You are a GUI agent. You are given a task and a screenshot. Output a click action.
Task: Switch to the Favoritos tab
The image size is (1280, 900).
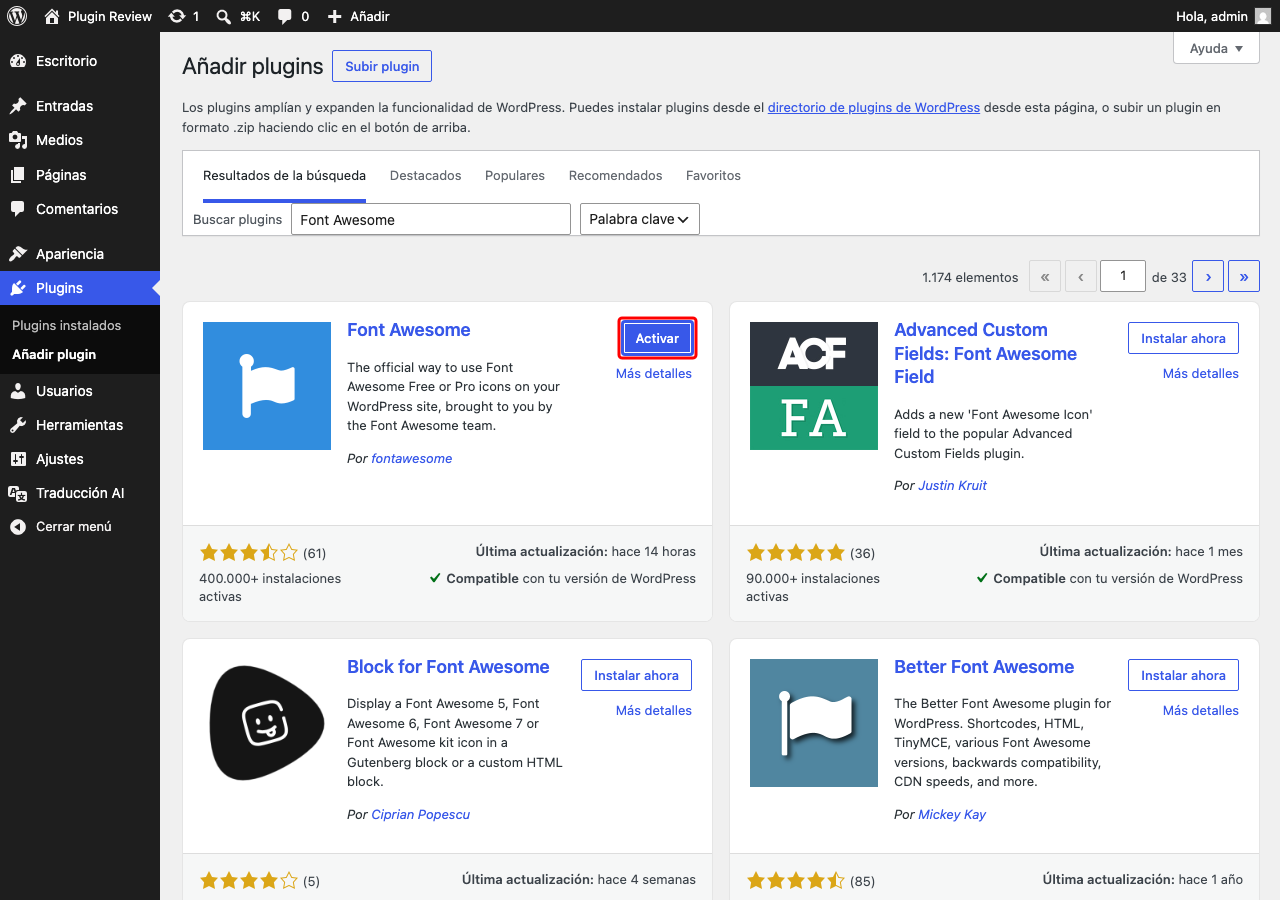pos(713,175)
